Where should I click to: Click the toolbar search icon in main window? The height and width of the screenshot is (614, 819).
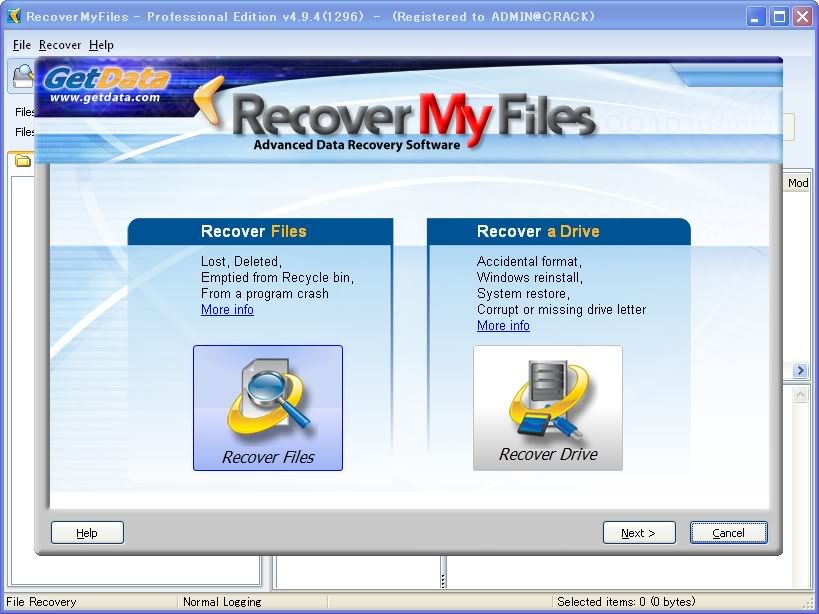click(22, 76)
